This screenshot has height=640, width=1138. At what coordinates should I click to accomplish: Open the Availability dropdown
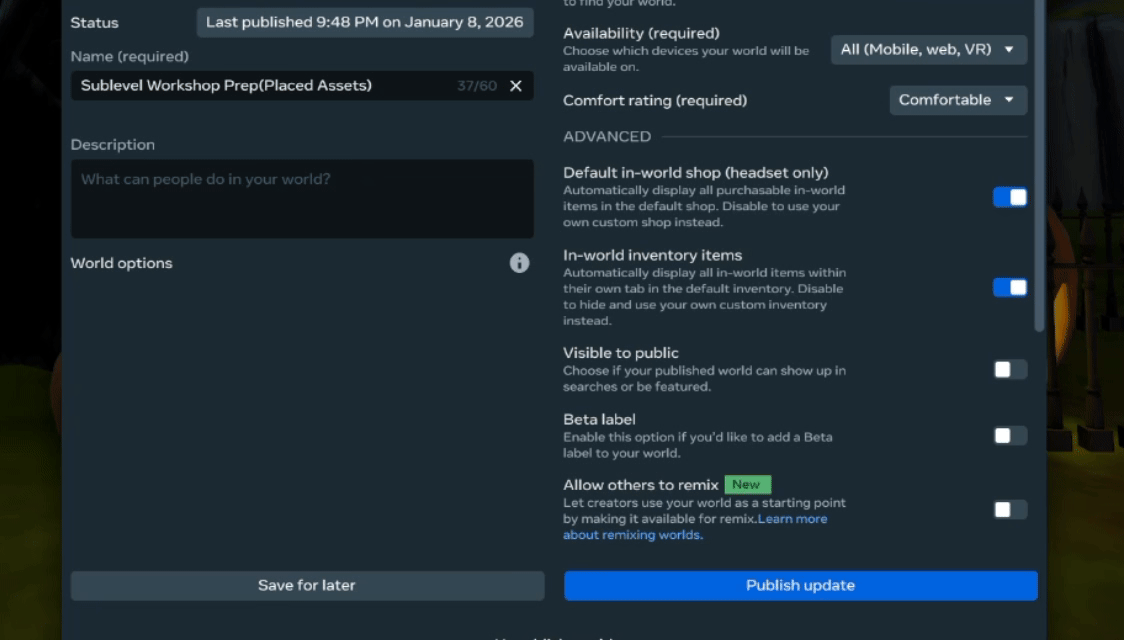click(x=928, y=49)
